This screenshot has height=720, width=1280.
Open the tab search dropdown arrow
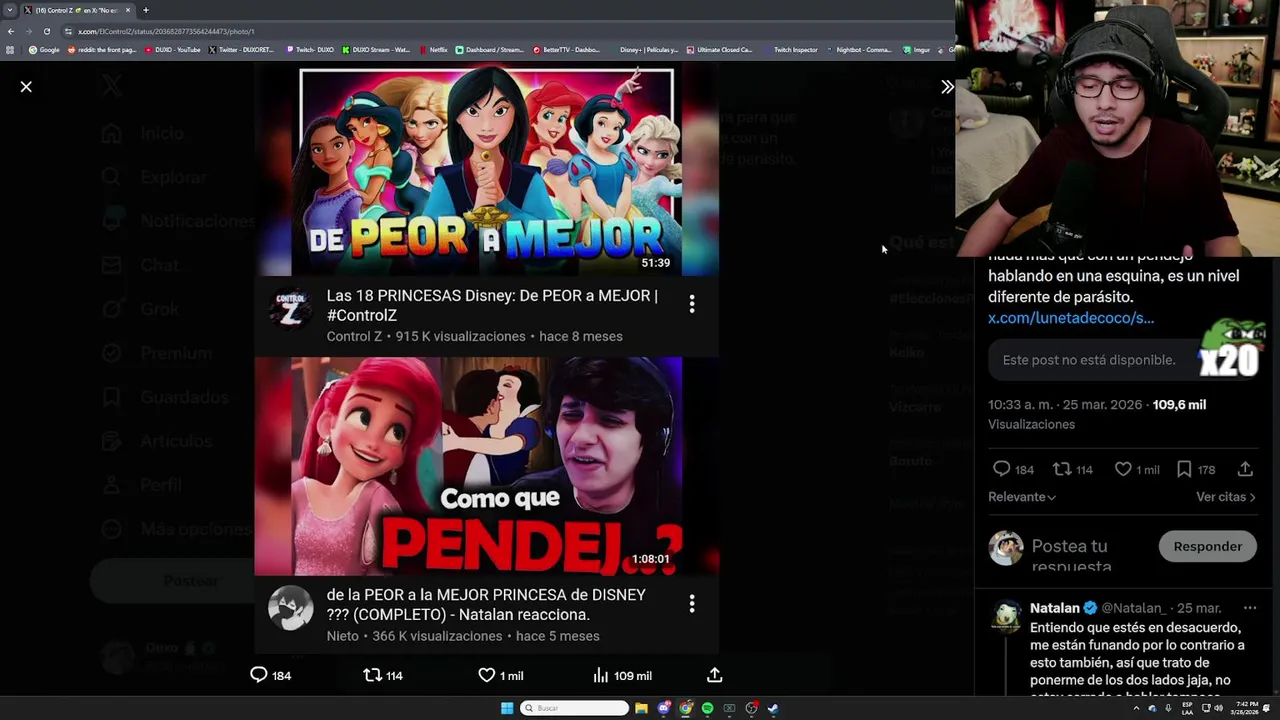(10, 10)
